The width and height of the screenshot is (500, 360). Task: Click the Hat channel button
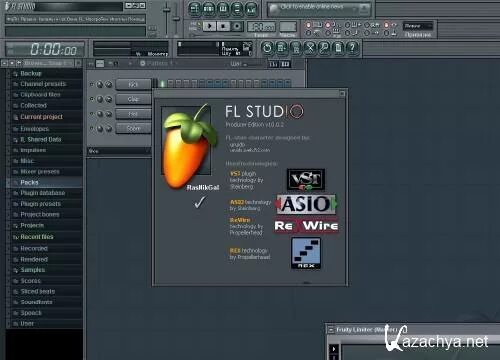[133, 114]
